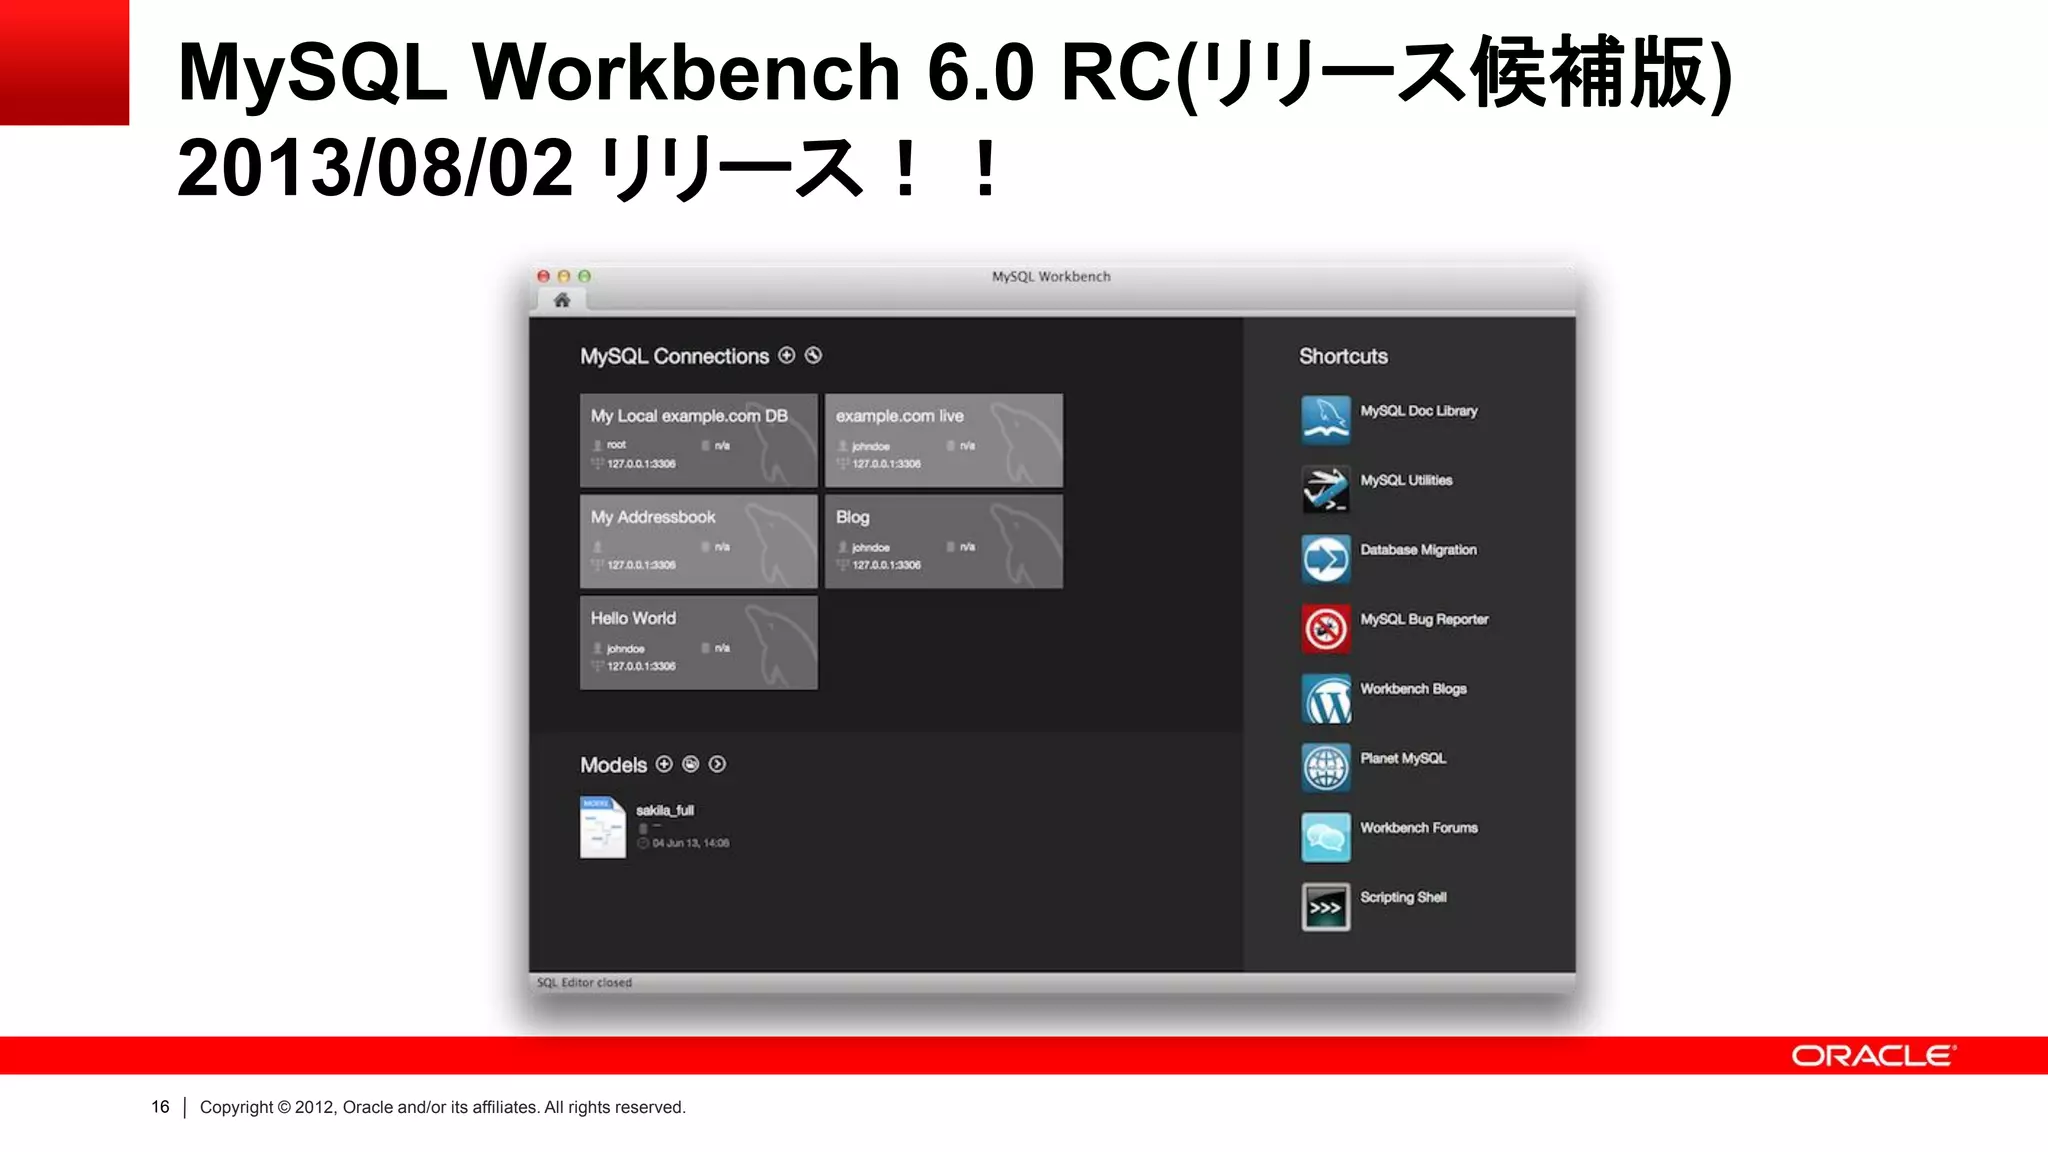Open MySQL Bug Reporter icon
This screenshot has height=1152, width=2048.
1326,628
